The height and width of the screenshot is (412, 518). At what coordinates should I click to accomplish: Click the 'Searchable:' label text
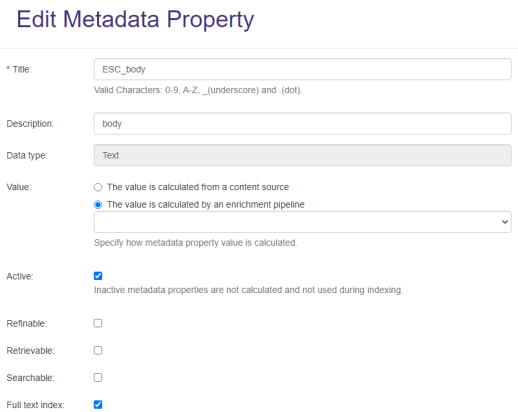point(30,378)
